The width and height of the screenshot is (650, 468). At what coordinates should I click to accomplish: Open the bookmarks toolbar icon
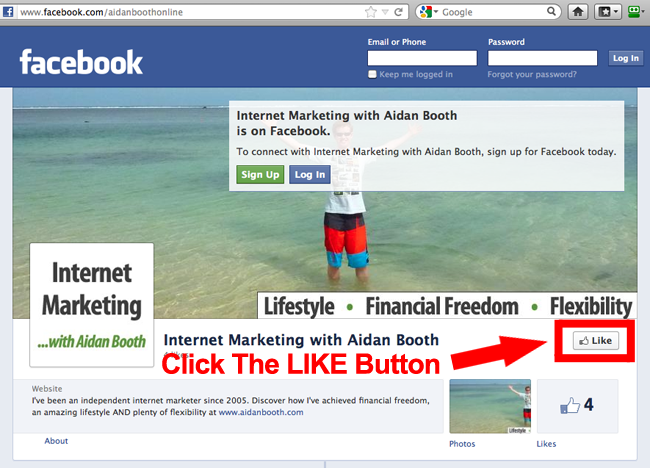click(605, 12)
